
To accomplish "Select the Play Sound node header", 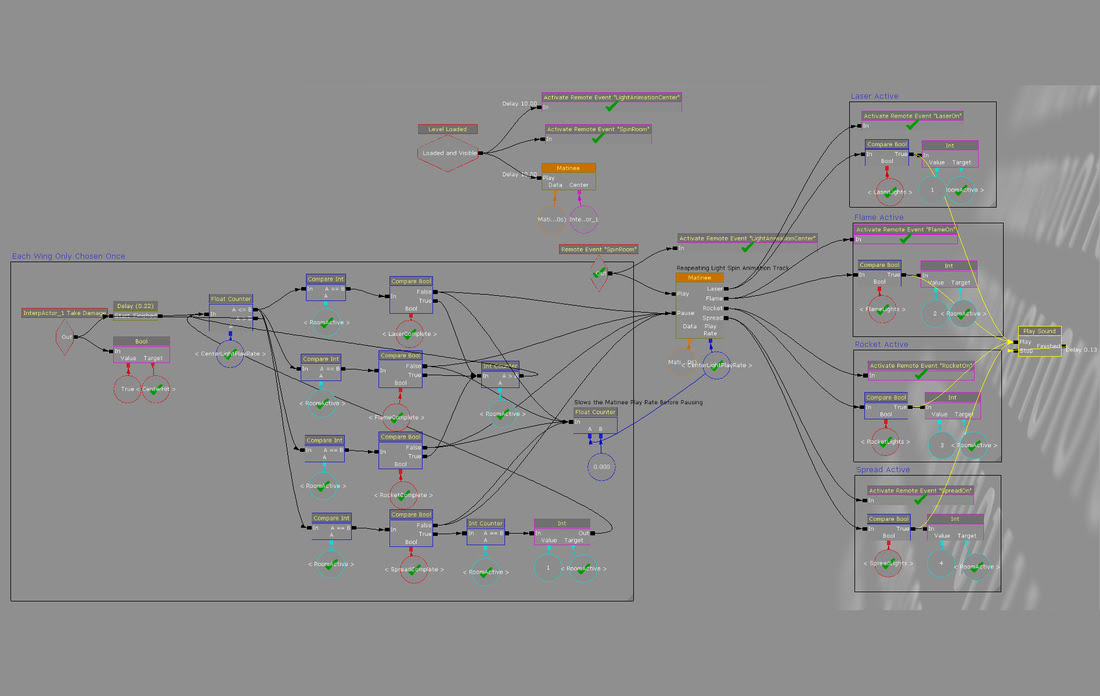I will pos(1040,331).
